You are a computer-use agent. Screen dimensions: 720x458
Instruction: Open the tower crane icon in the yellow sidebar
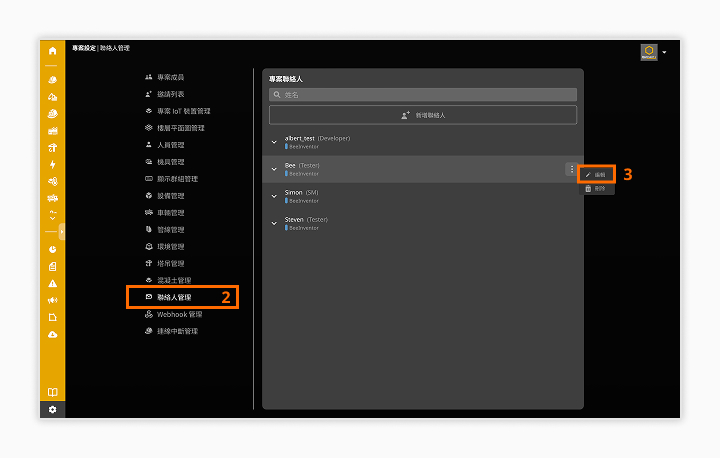pyautogui.click(x=52, y=148)
